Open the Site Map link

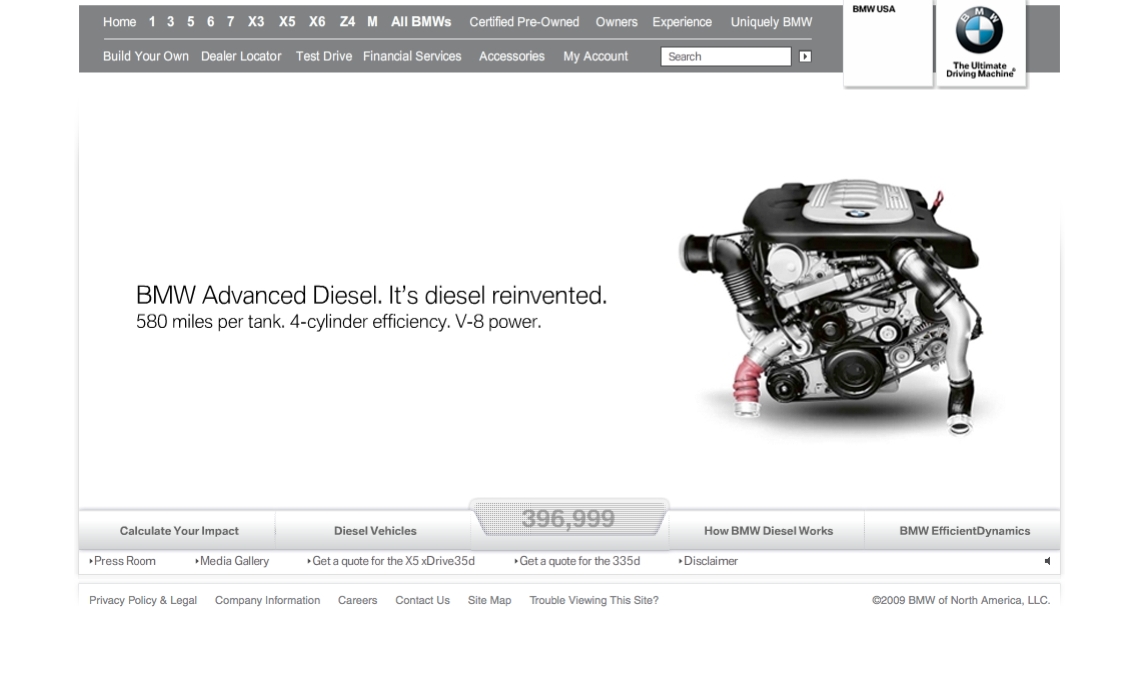[x=489, y=600]
